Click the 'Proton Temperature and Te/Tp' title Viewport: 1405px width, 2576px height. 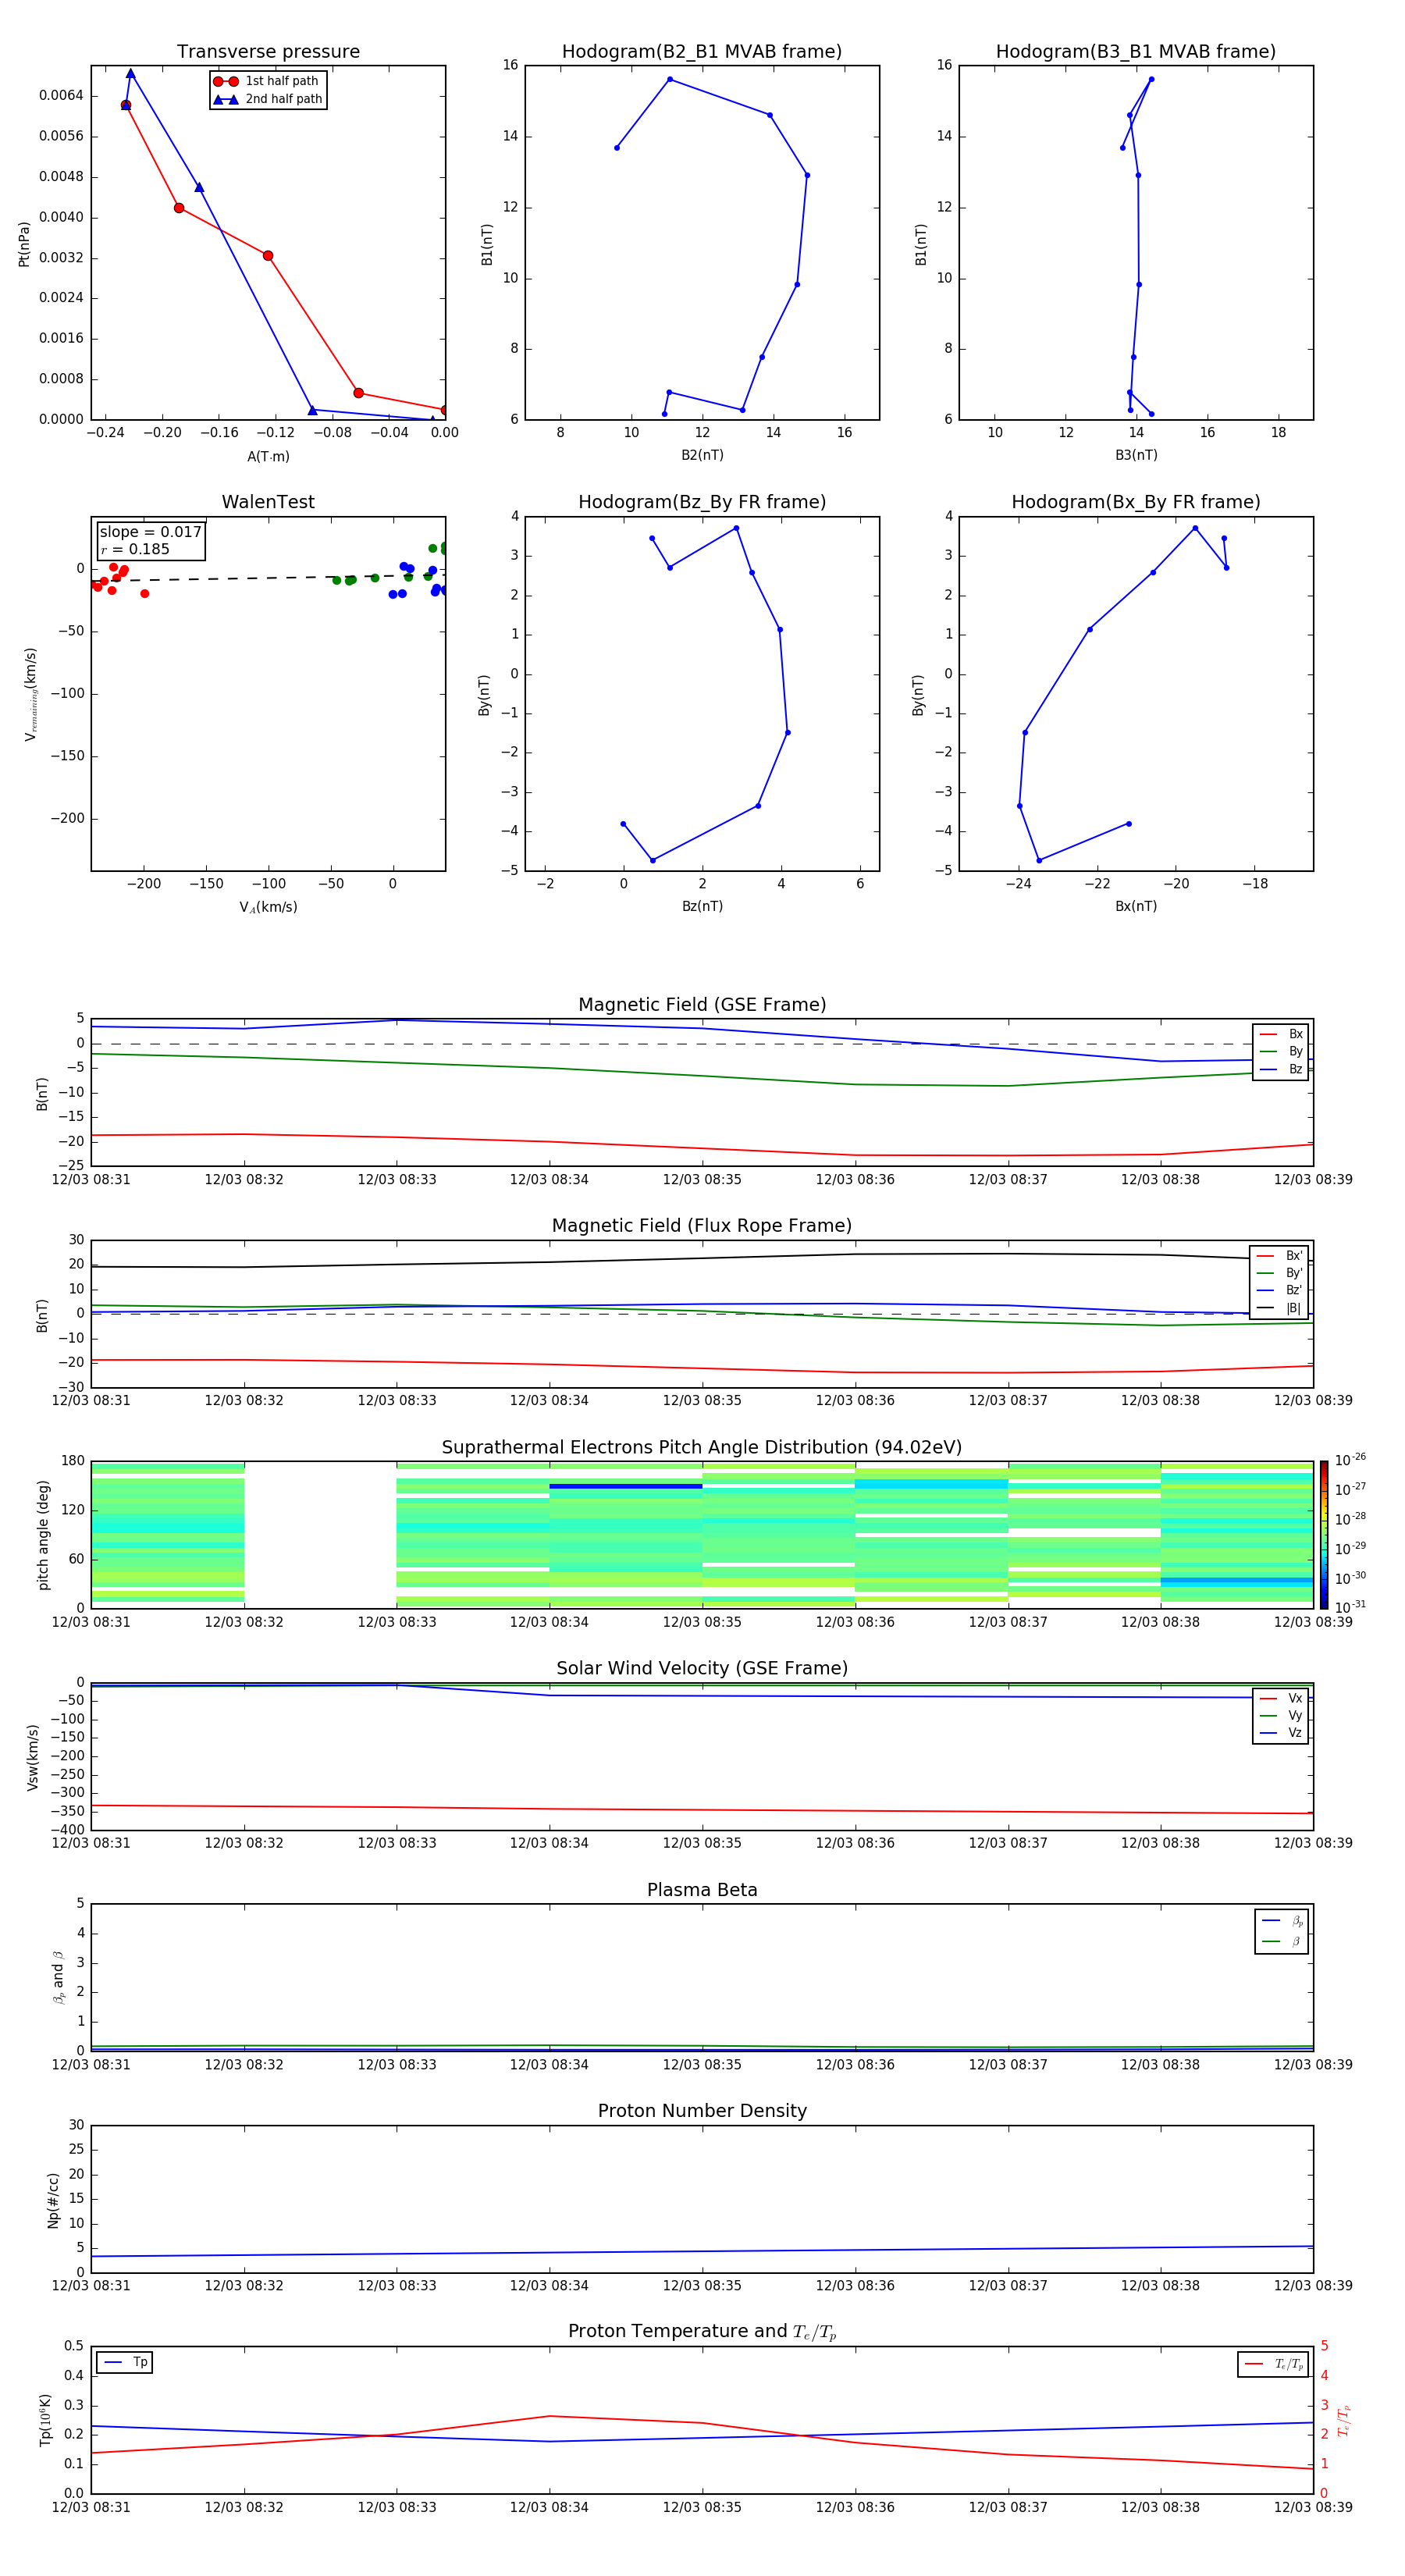point(702,2332)
